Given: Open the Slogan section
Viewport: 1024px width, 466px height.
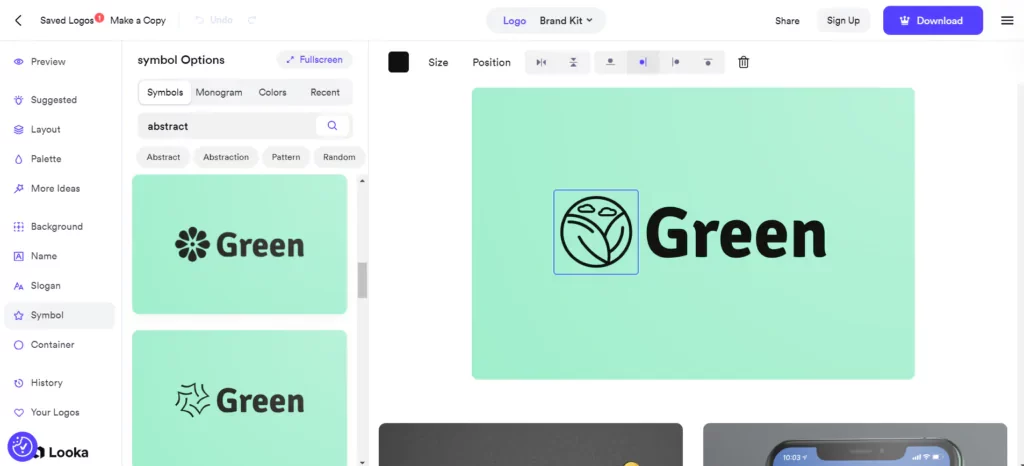Looking at the screenshot, I should click(x=37, y=285).
